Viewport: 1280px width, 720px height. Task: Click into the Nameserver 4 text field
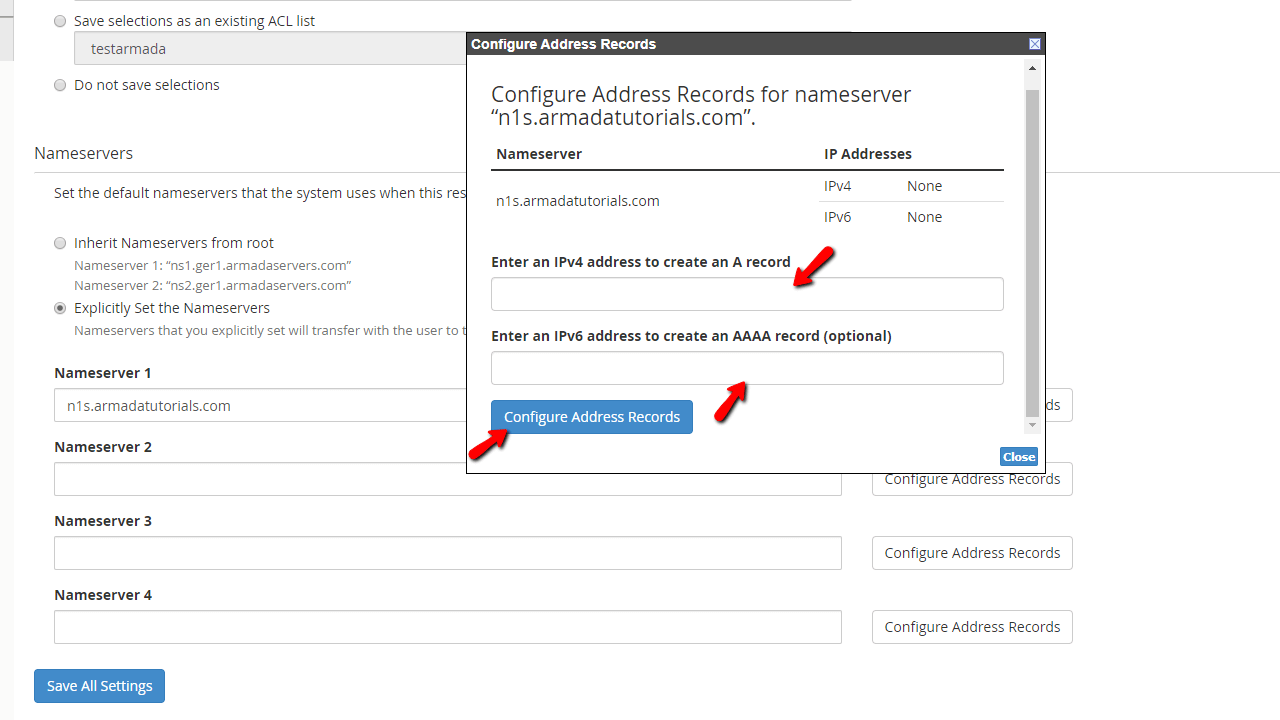[x=448, y=627]
